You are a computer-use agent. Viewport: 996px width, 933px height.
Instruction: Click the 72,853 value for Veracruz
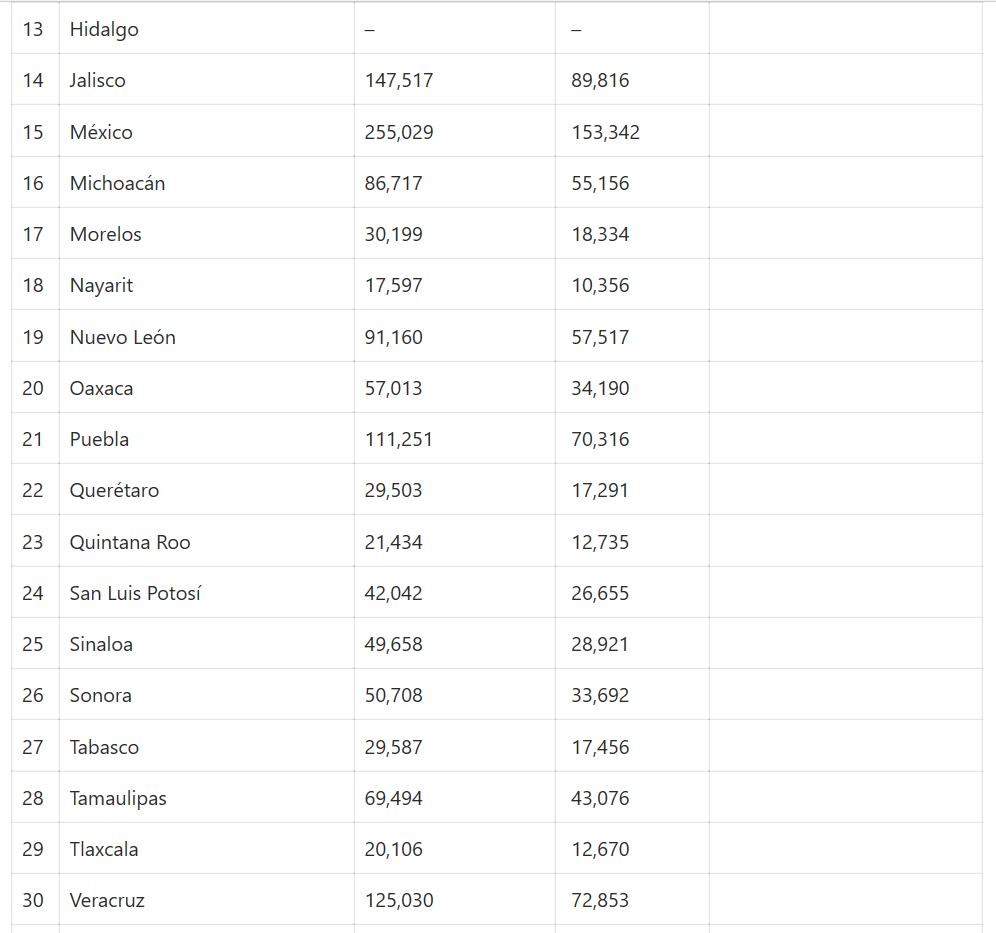(600, 900)
